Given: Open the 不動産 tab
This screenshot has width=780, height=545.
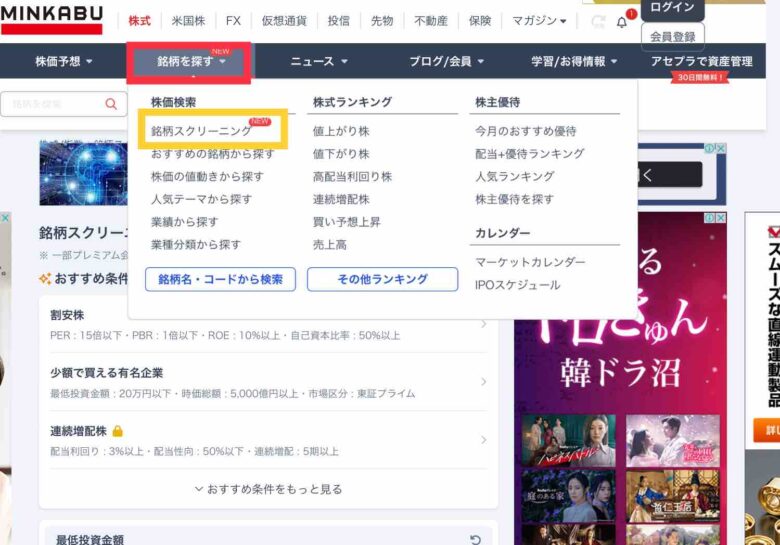Looking at the screenshot, I should pos(431,21).
